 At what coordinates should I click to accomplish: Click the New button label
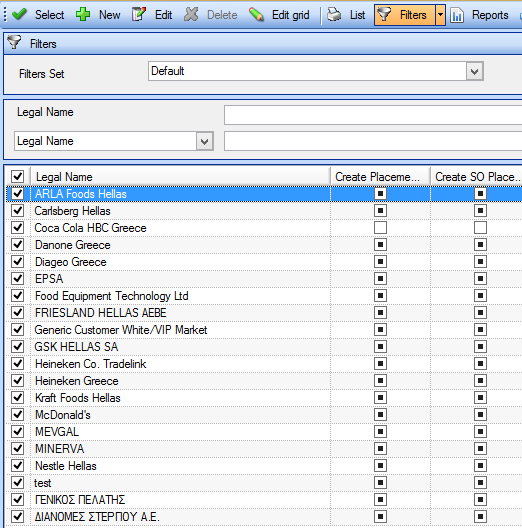[x=109, y=15]
